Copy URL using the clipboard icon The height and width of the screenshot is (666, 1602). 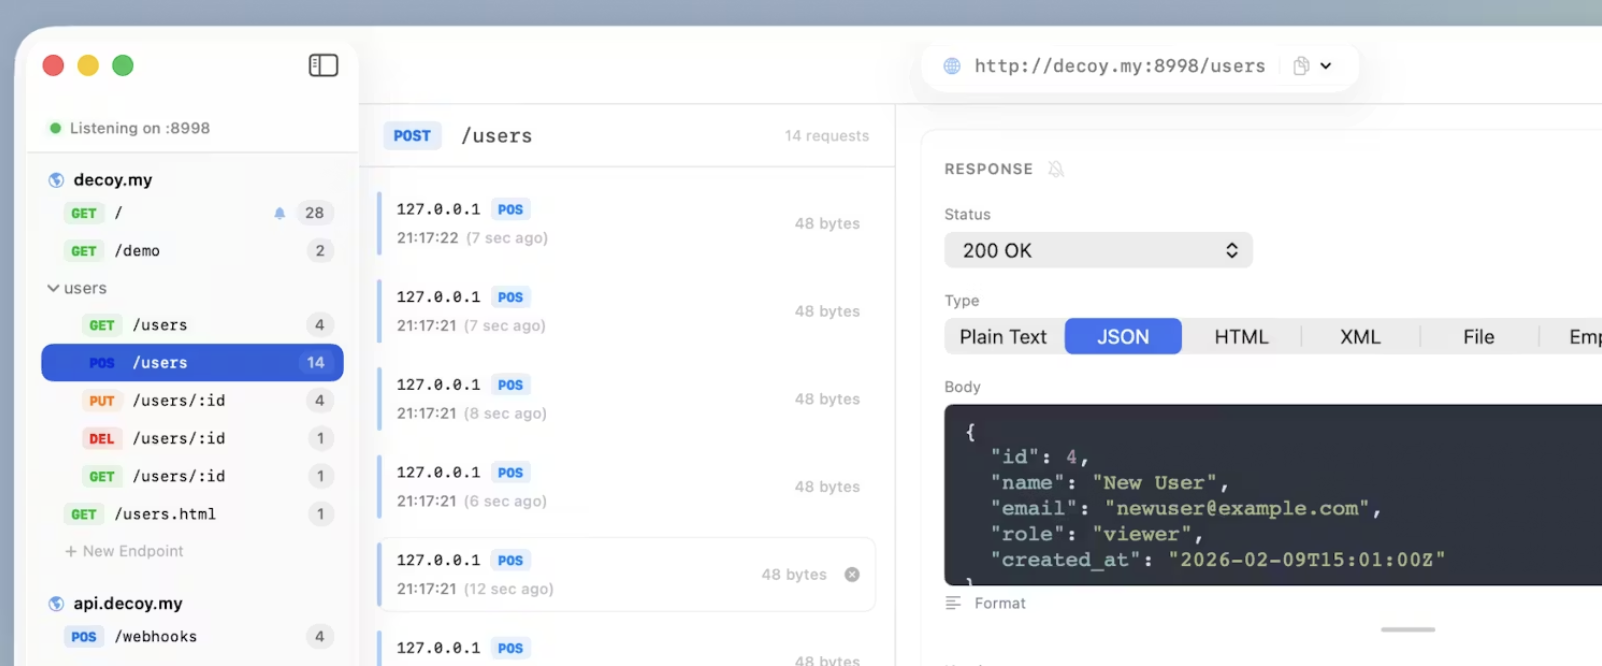(x=1301, y=66)
